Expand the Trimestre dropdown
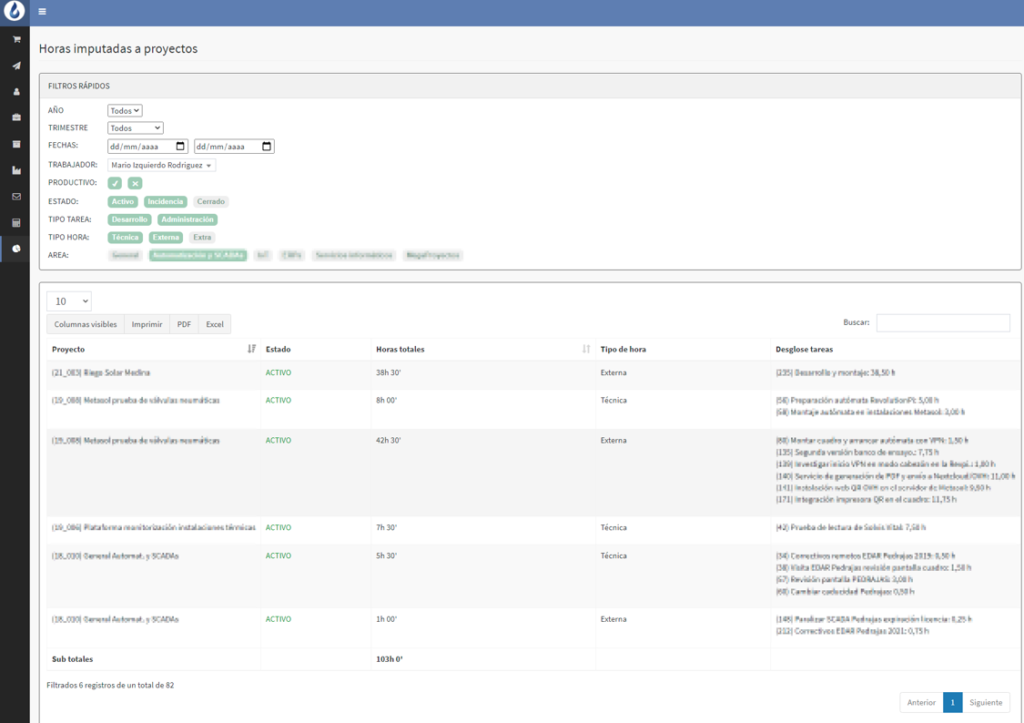The width and height of the screenshot is (1024, 723). coord(135,128)
